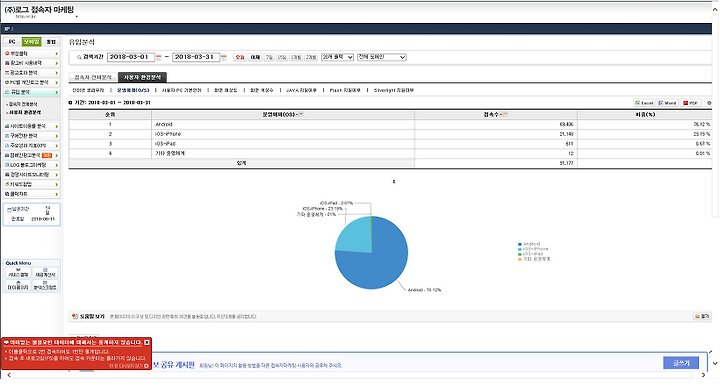This screenshot has height=386, width=720.
Task: Expand 주요성과 지표 sidebar chevron
Action: pos(56,145)
